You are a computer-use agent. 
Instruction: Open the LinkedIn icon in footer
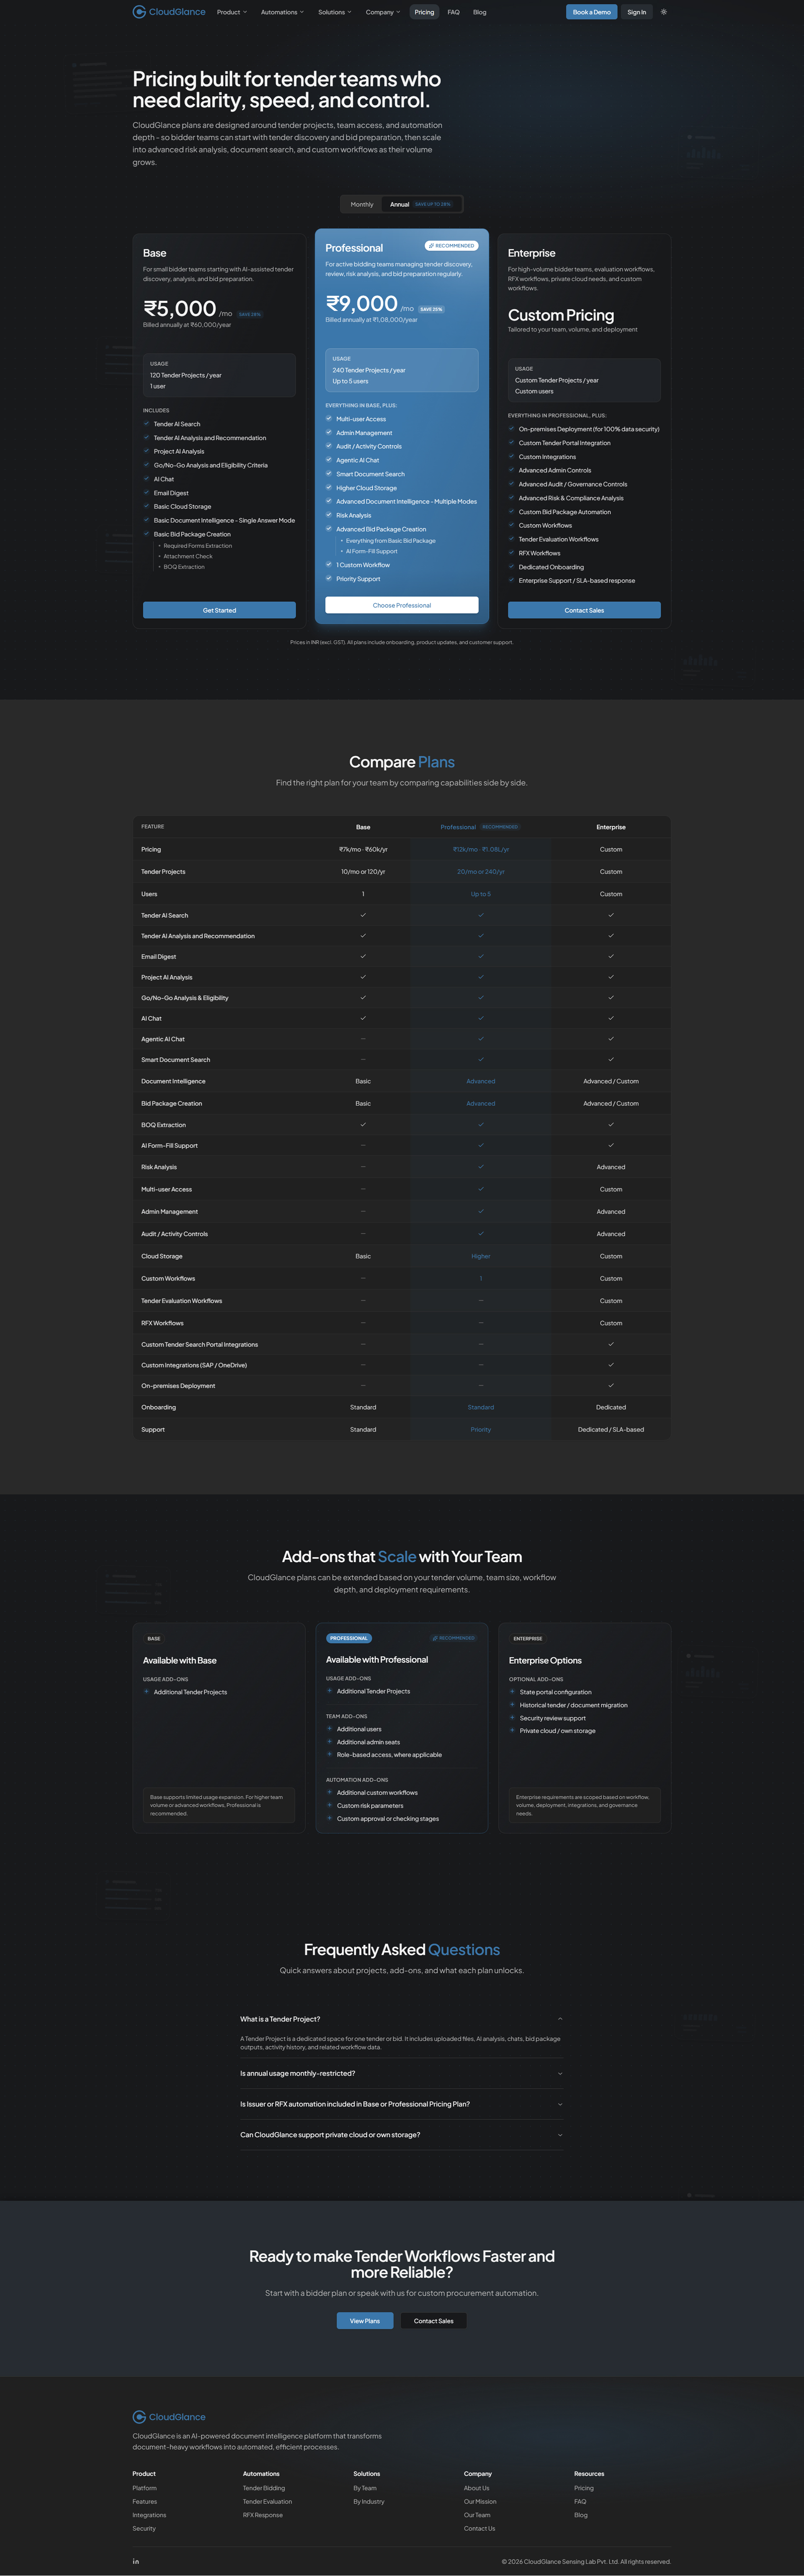136,2561
